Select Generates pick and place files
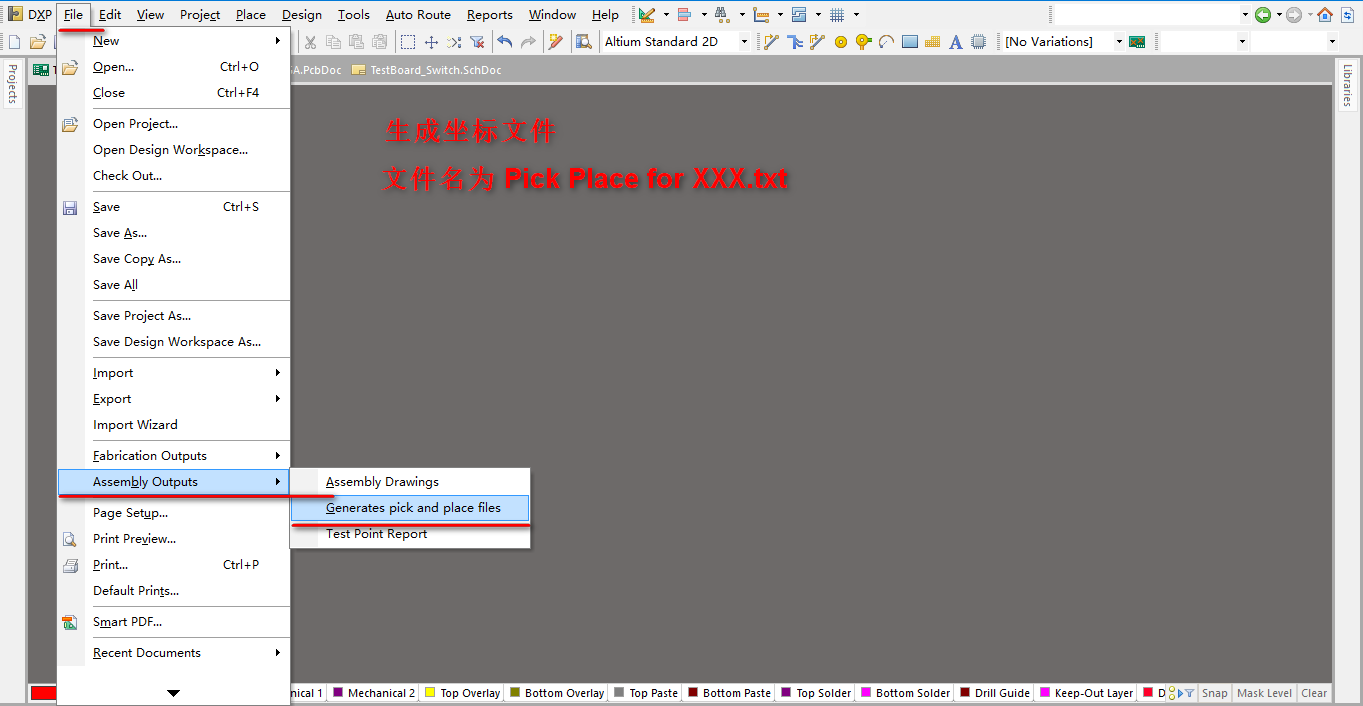Viewport: 1363px width, 706px height. (x=413, y=508)
